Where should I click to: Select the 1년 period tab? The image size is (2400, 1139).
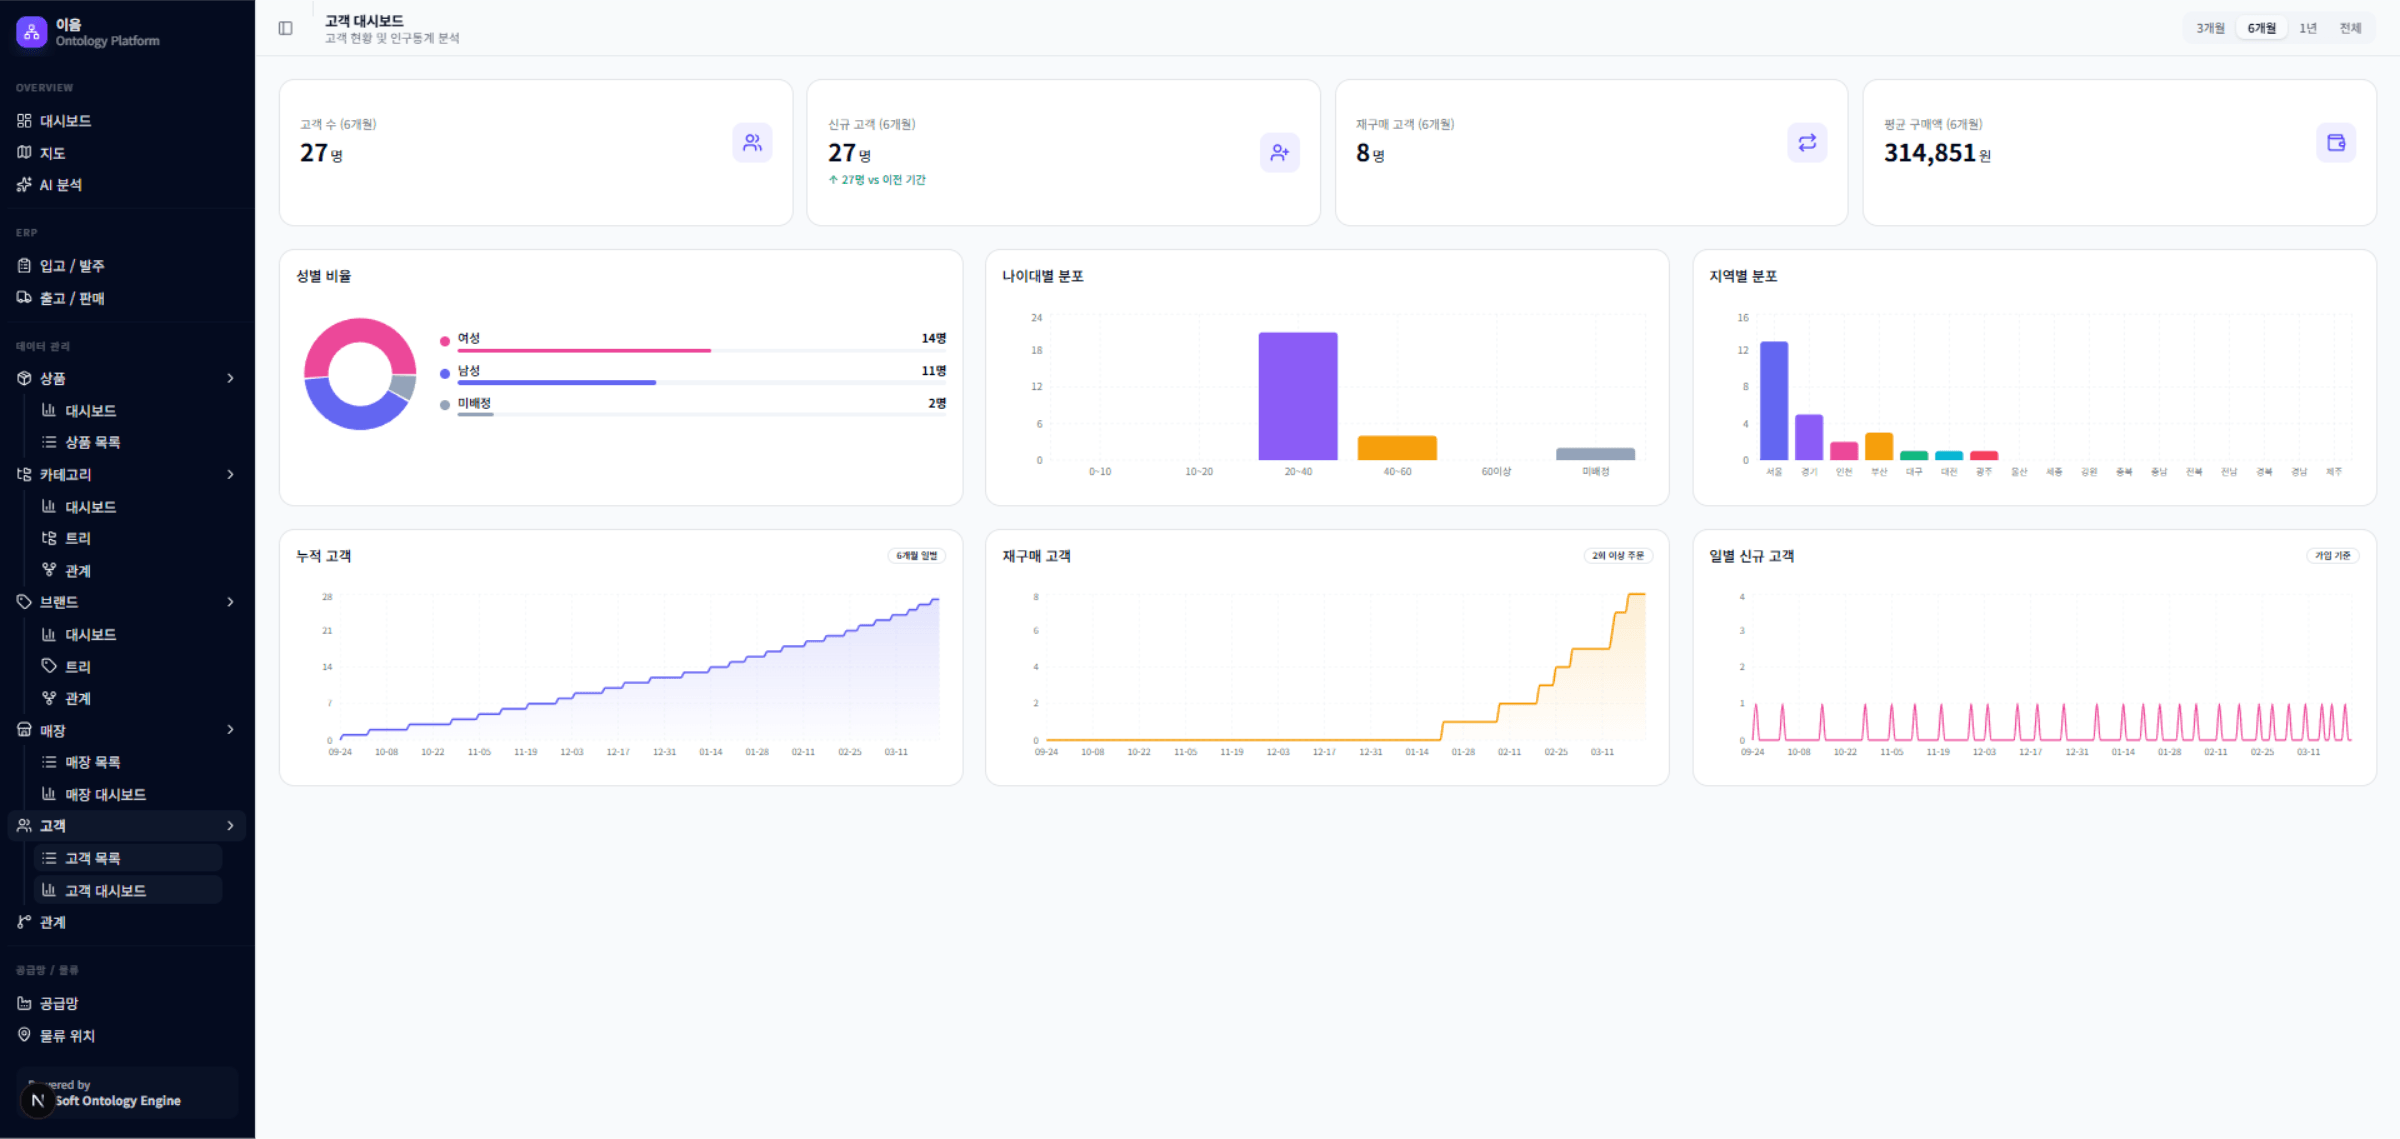tap(2307, 28)
